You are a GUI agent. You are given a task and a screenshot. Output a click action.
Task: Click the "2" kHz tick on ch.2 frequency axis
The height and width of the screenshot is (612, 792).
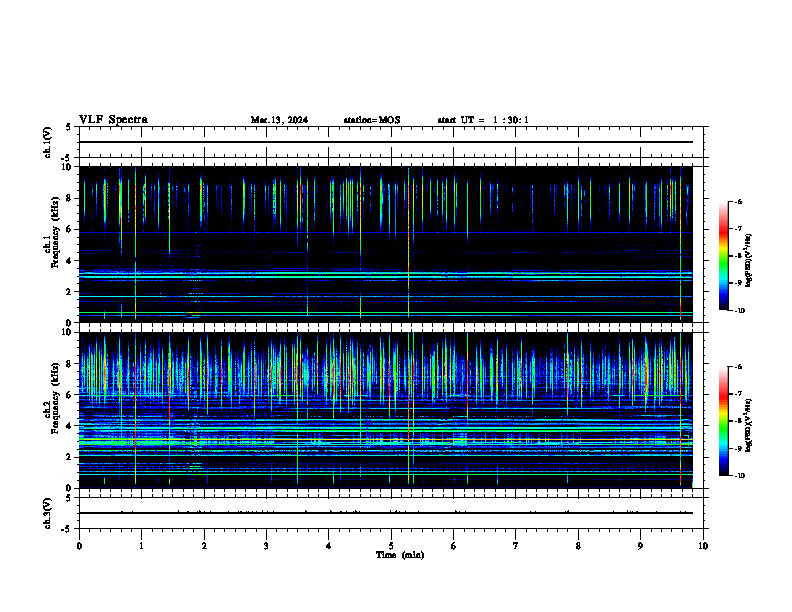coord(69,457)
